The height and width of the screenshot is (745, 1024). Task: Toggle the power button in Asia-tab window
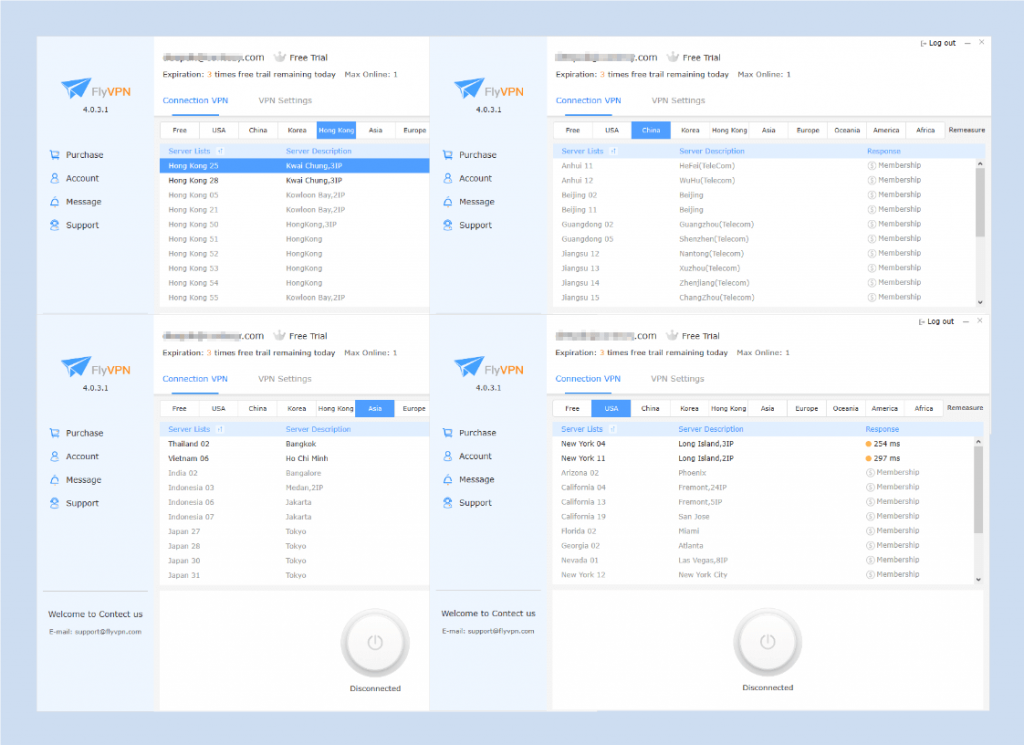[x=375, y=642]
